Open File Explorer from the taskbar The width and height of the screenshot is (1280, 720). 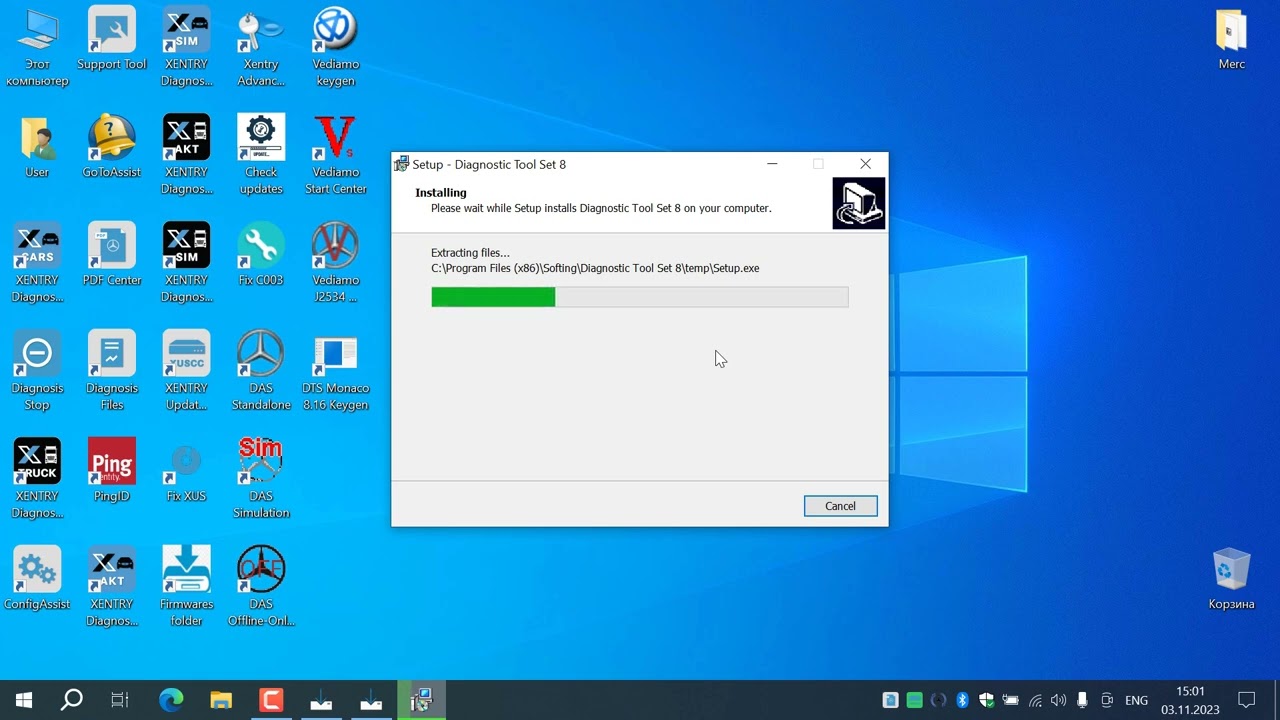coord(221,700)
